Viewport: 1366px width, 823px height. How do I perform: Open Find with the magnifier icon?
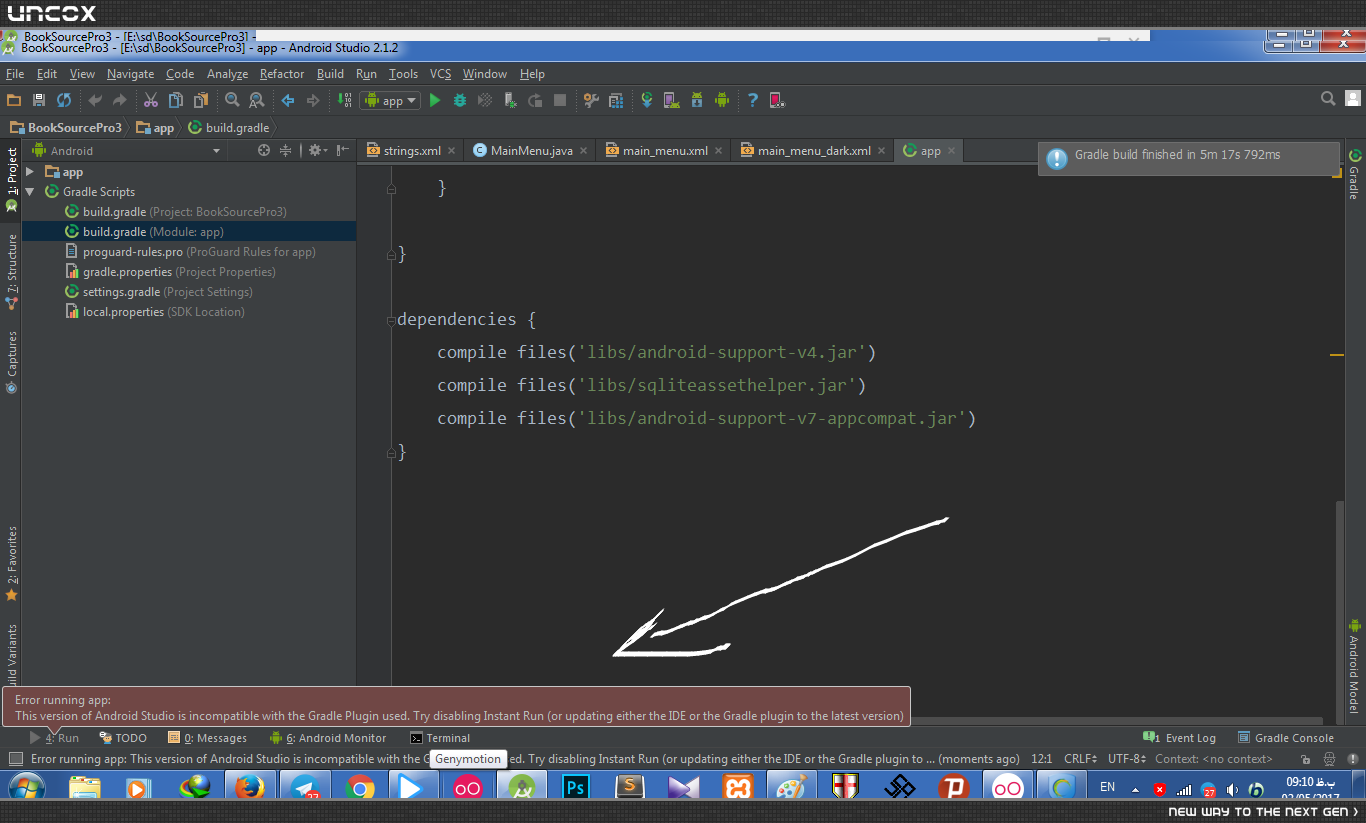coord(232,100)
